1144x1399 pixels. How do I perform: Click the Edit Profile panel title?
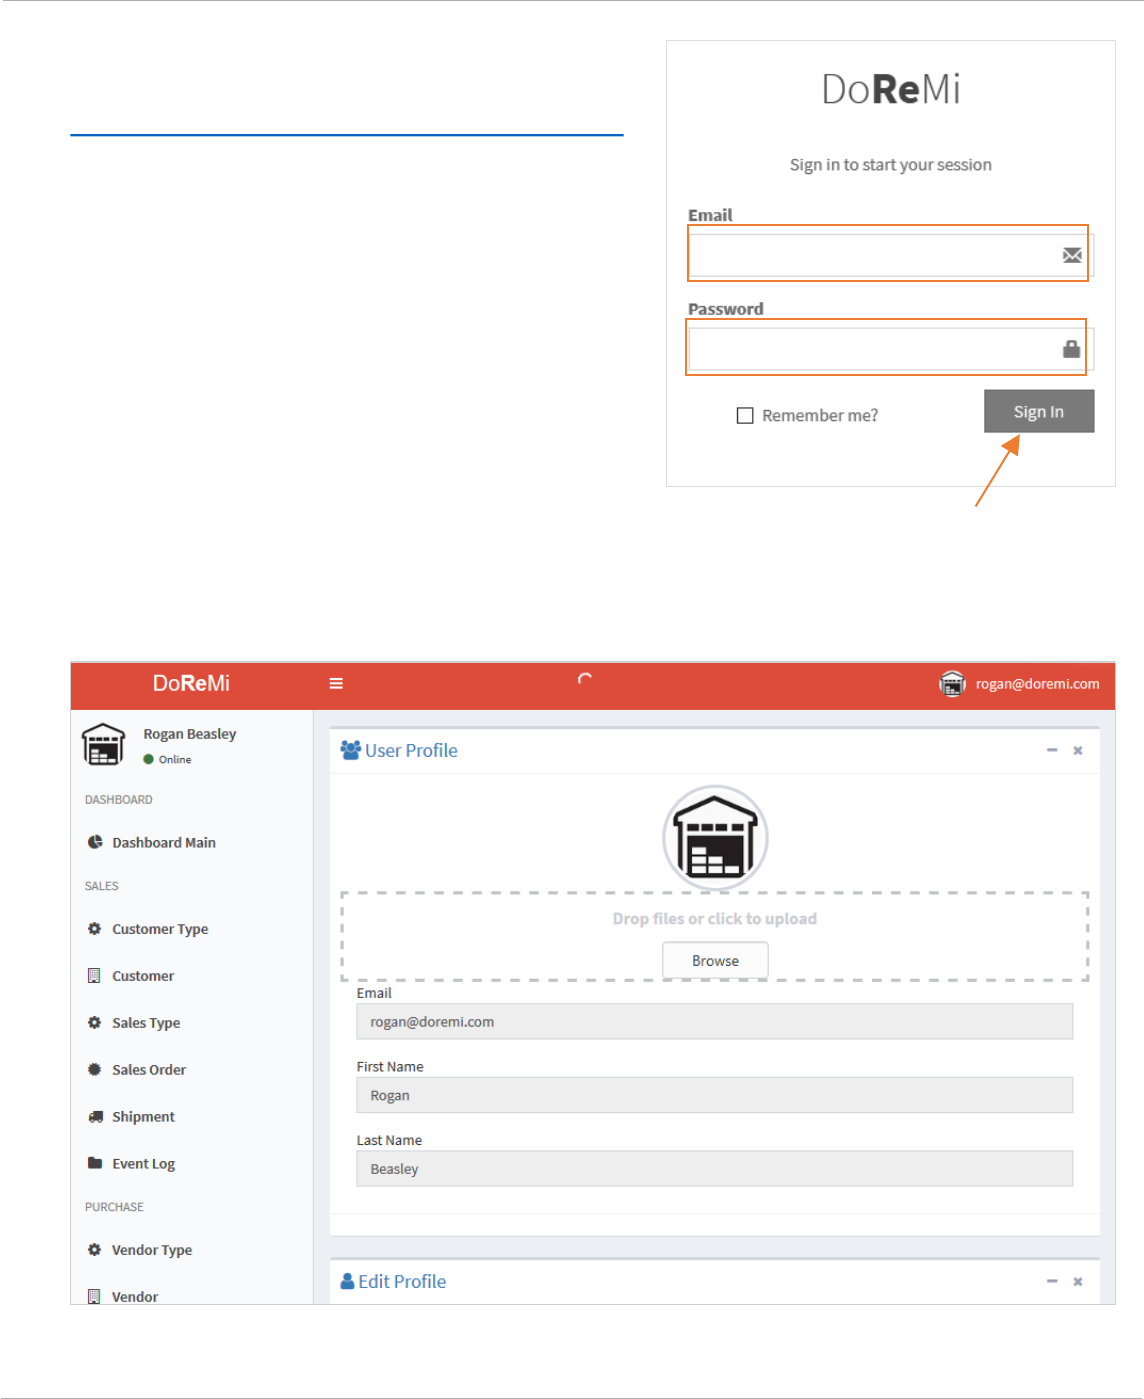click(x=402, y=1281)
